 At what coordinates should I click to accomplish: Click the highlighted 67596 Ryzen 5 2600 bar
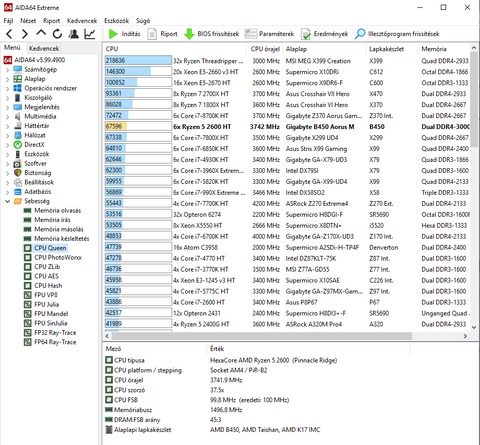138,126
